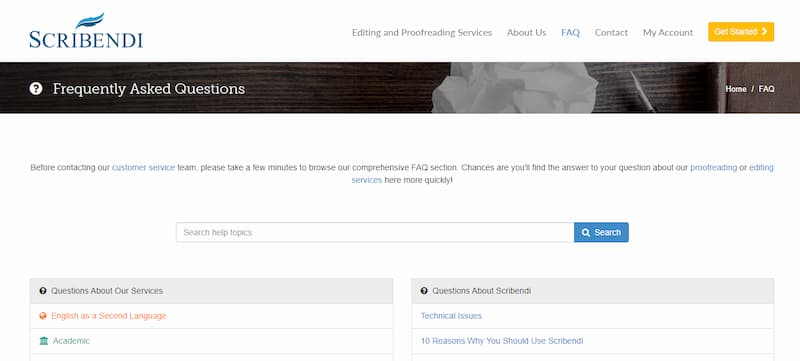Click question icon in Questions About Our Services header
This screenshot has height=361, width=800.
[x=43, y=291]
